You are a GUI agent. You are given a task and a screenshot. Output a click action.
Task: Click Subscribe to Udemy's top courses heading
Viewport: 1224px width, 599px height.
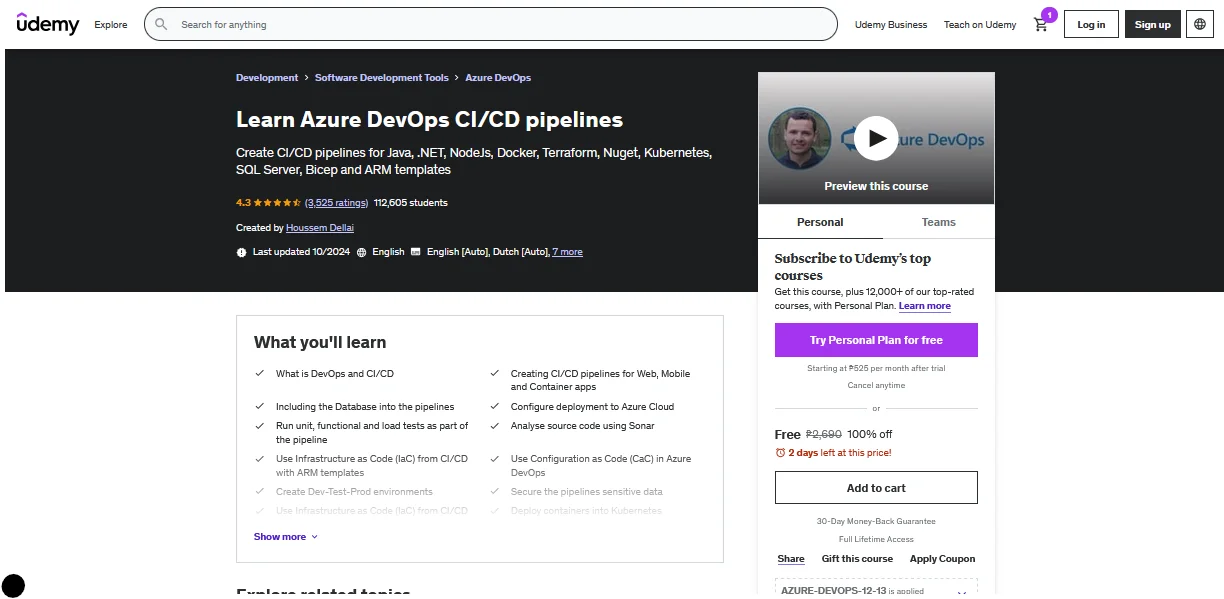pos(853,267)
